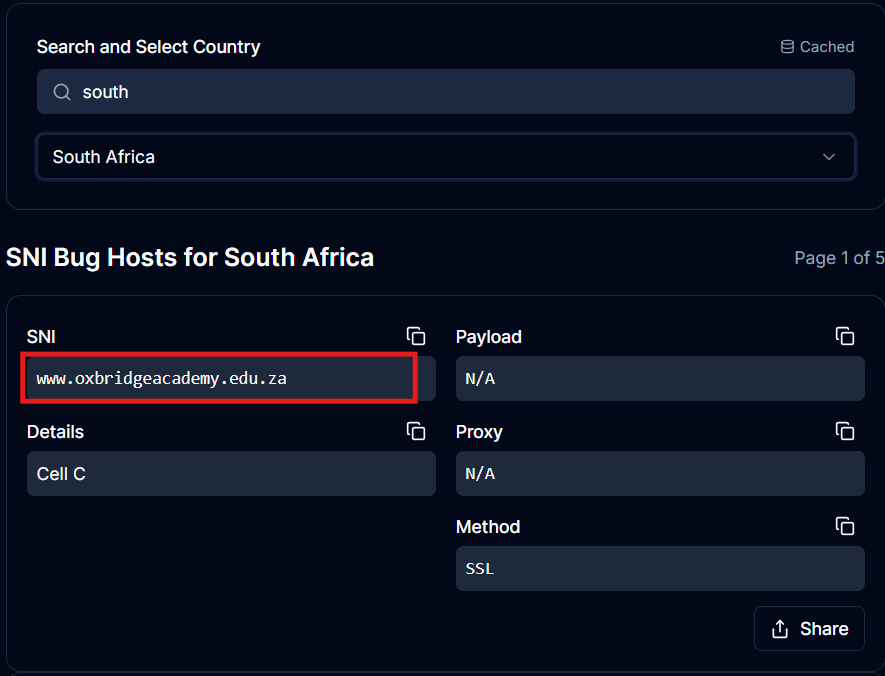This screenshot has width=885, height=676.
Task: Click the 'Page 1 of 5' indicator
Action: point(839,258)
